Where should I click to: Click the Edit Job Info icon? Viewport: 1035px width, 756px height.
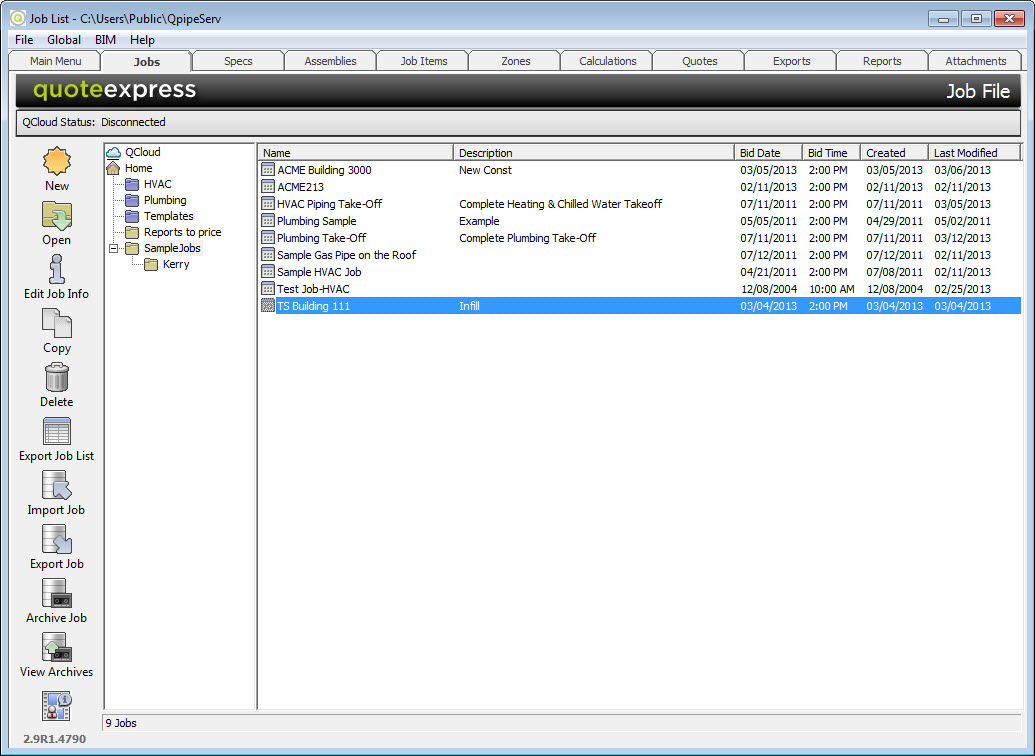tap(57, 270)
